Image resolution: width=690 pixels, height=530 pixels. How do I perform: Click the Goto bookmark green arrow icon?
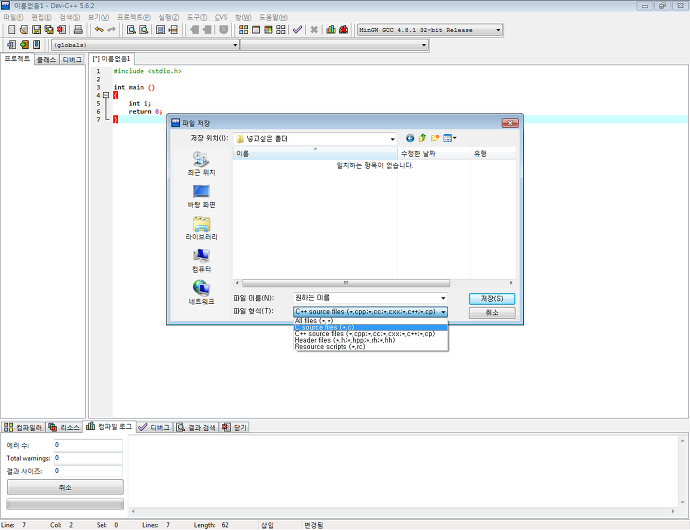coord(24,44)
